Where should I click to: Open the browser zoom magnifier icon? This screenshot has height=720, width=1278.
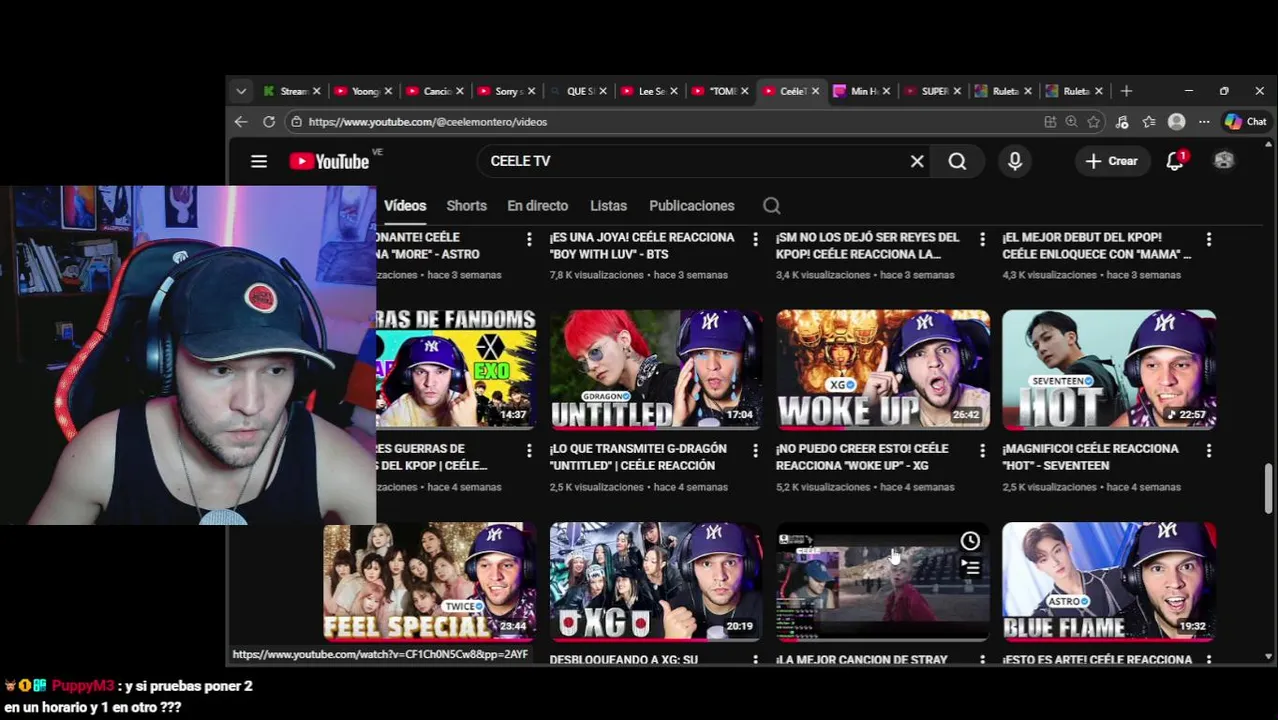coord(1072,122)
